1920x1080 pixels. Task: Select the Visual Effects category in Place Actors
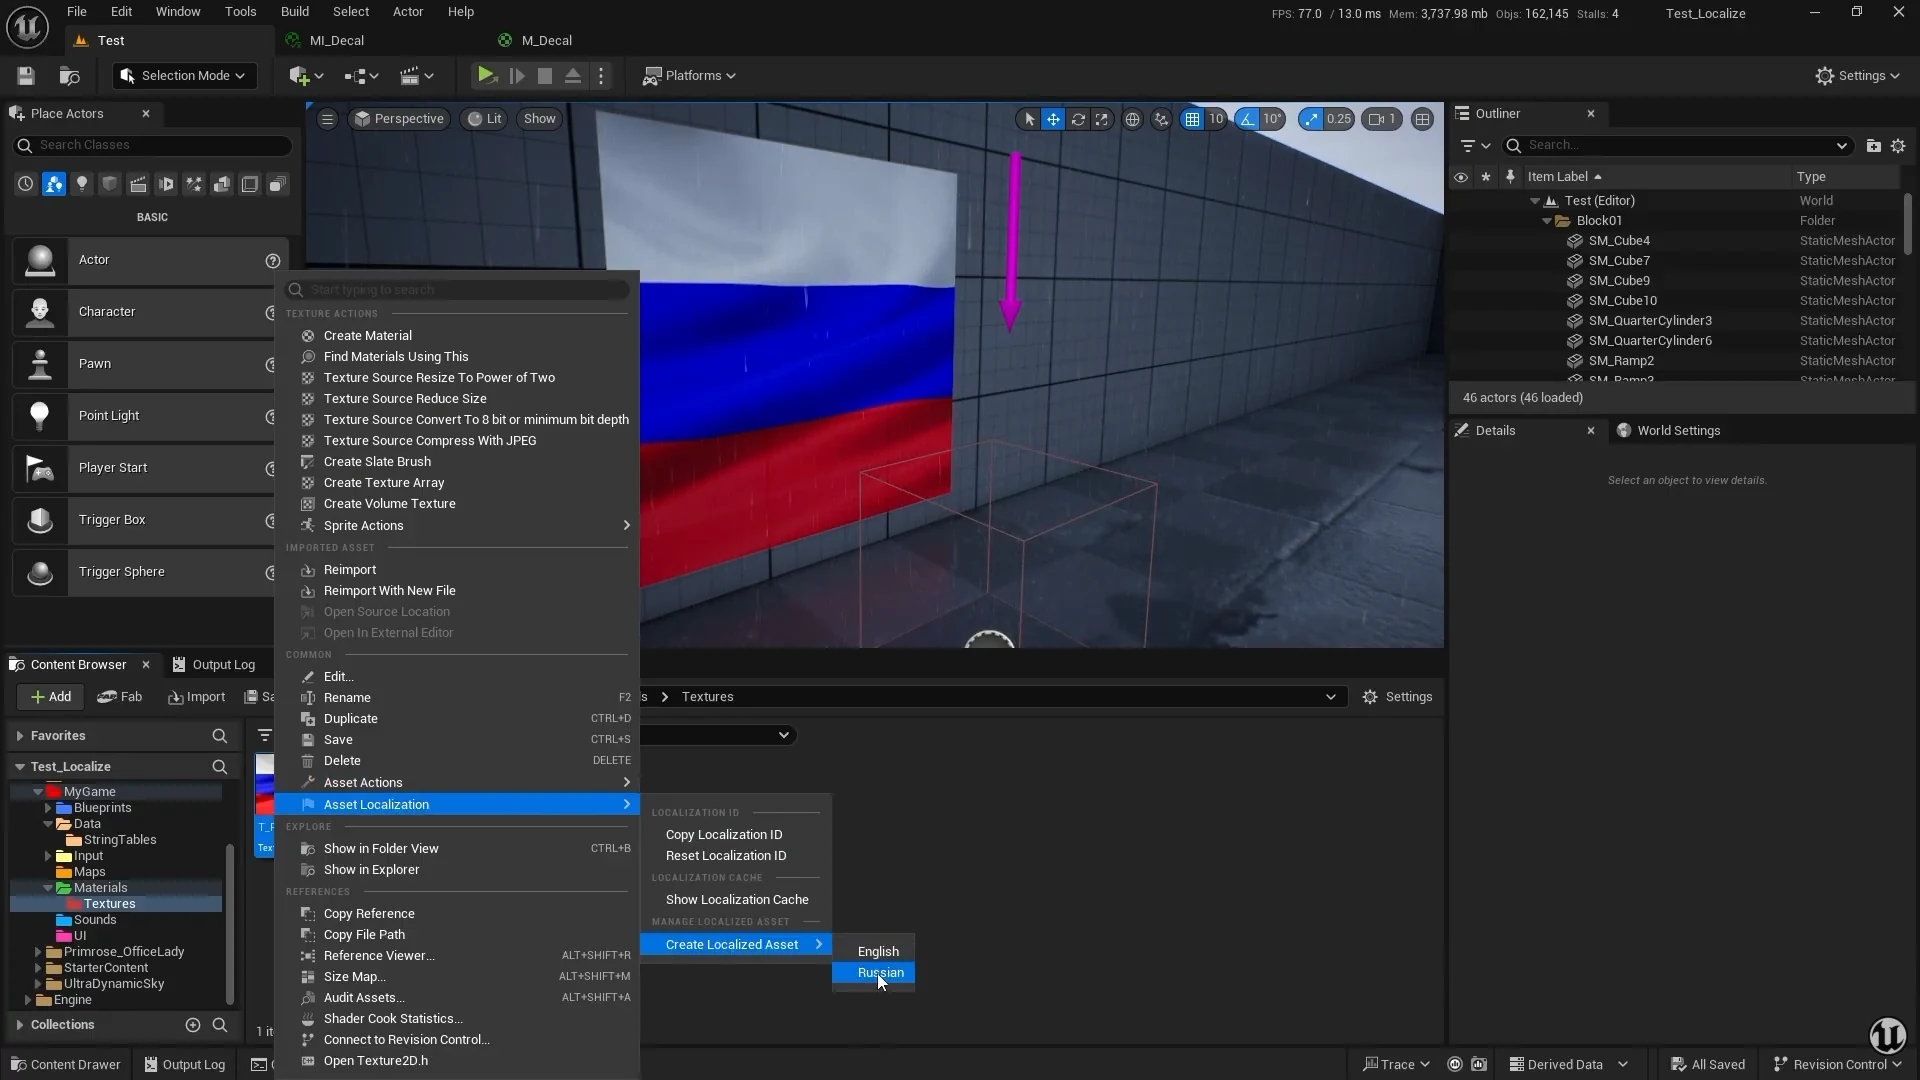click(194, 184)
